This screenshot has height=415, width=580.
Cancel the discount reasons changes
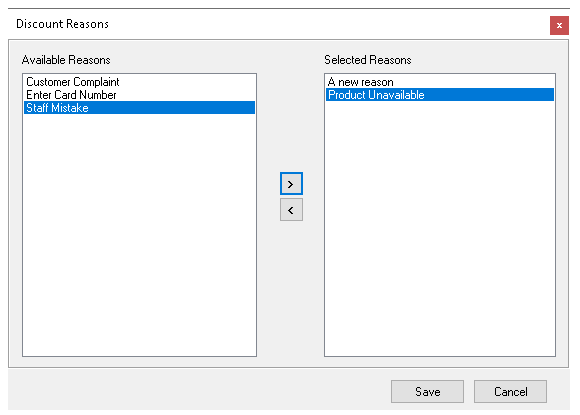tap(510, 391)
